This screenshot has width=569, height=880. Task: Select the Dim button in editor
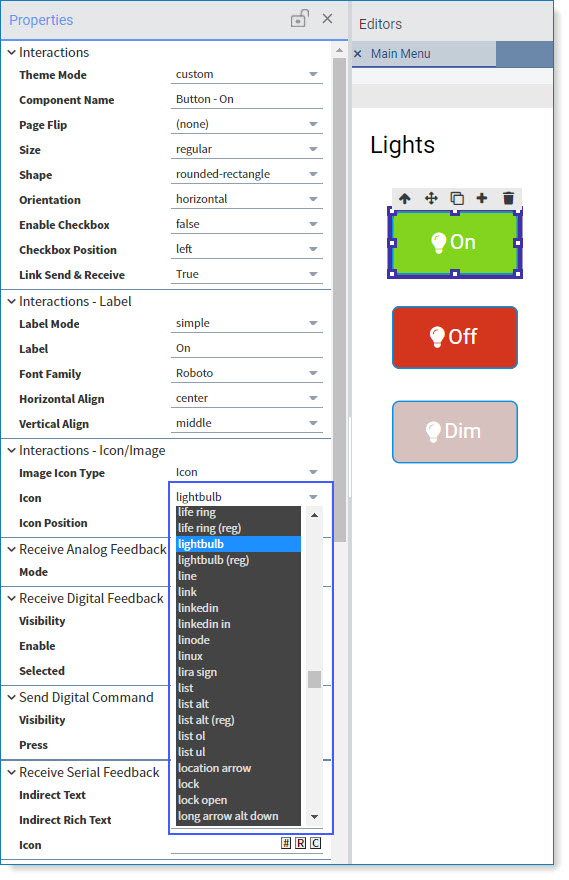[x=455, y=432]
